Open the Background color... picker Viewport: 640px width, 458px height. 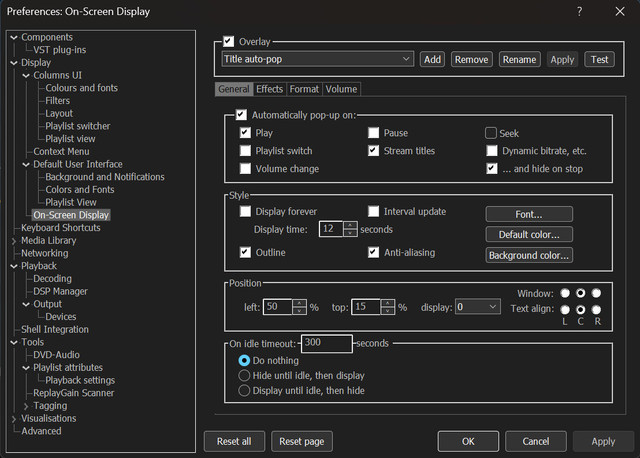[x=529, y=255]
